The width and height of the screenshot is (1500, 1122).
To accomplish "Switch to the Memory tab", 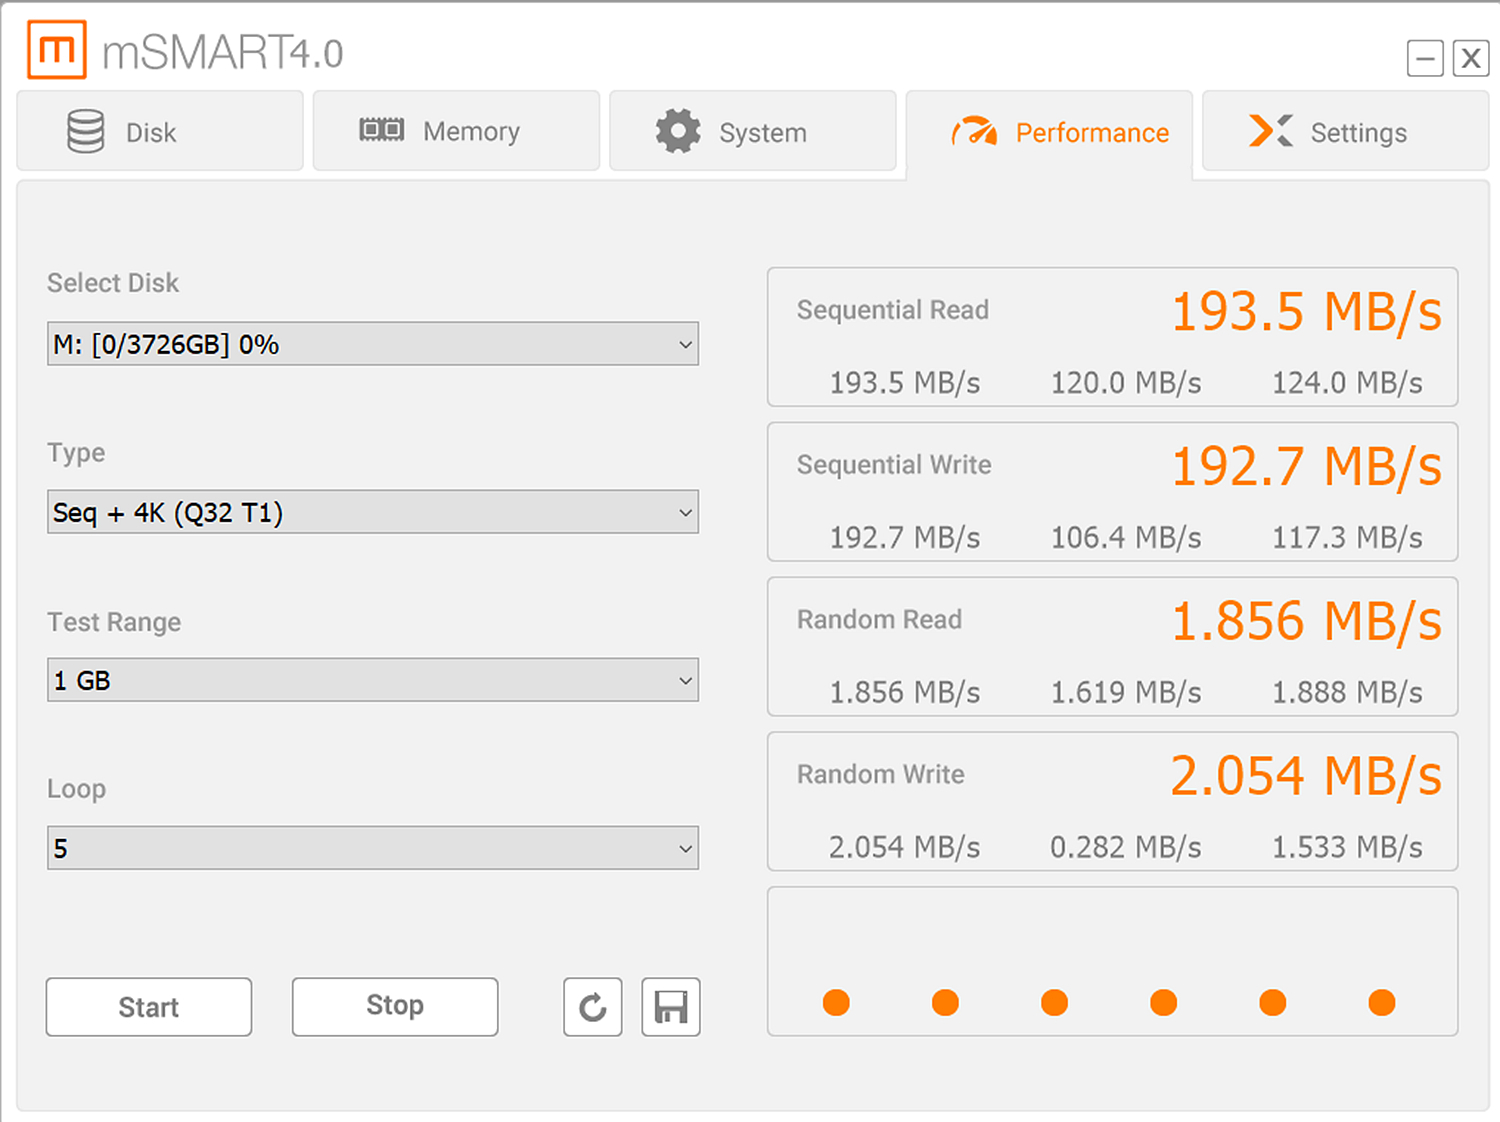I will [x=456, y=131].
